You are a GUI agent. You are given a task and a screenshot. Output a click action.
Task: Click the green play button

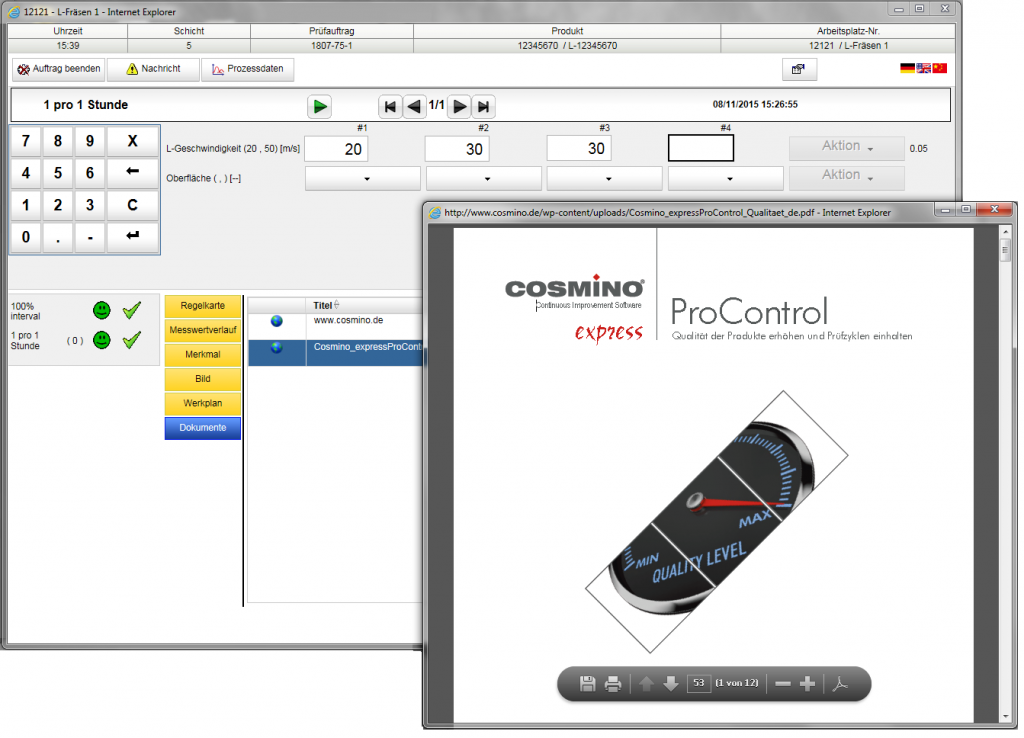coord(319,106)
